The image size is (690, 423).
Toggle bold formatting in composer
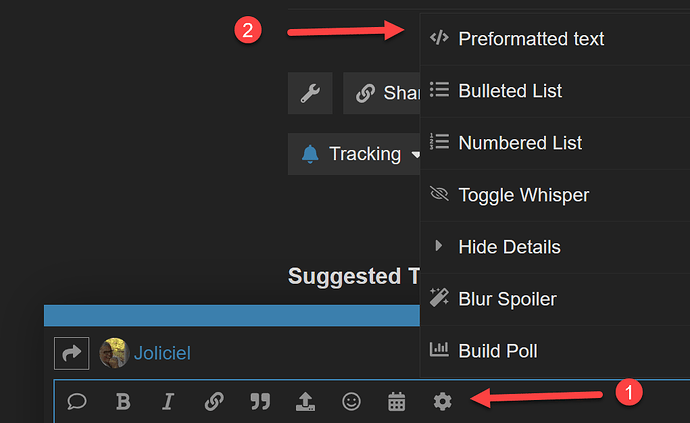[124, 401]
